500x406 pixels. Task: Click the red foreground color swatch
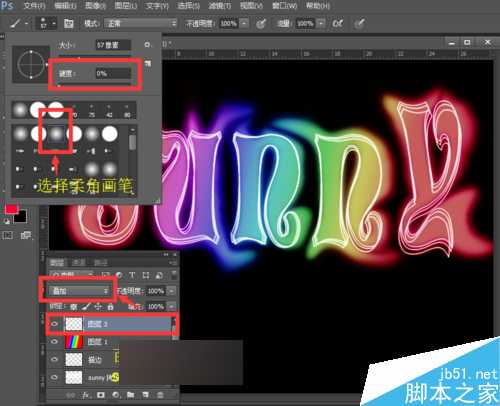click(x=11, y=209)
